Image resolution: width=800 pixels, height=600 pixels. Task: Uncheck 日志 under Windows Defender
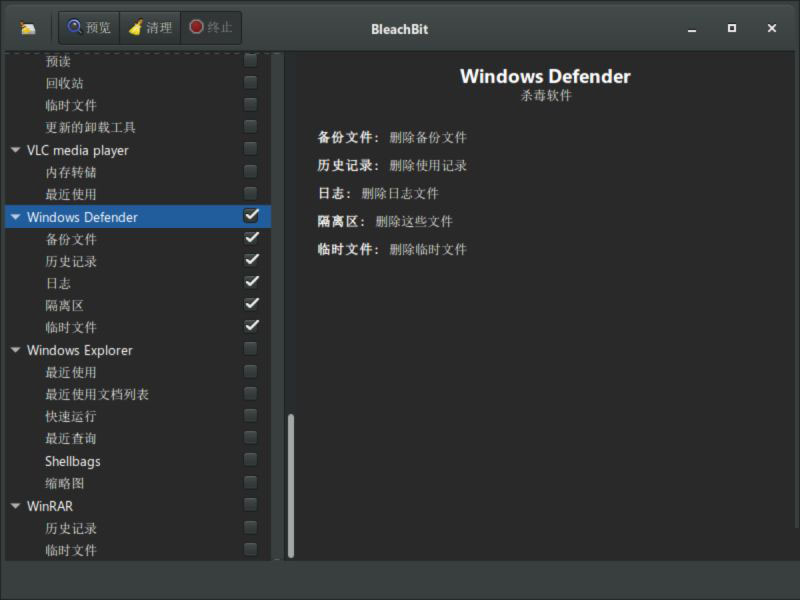251,282
